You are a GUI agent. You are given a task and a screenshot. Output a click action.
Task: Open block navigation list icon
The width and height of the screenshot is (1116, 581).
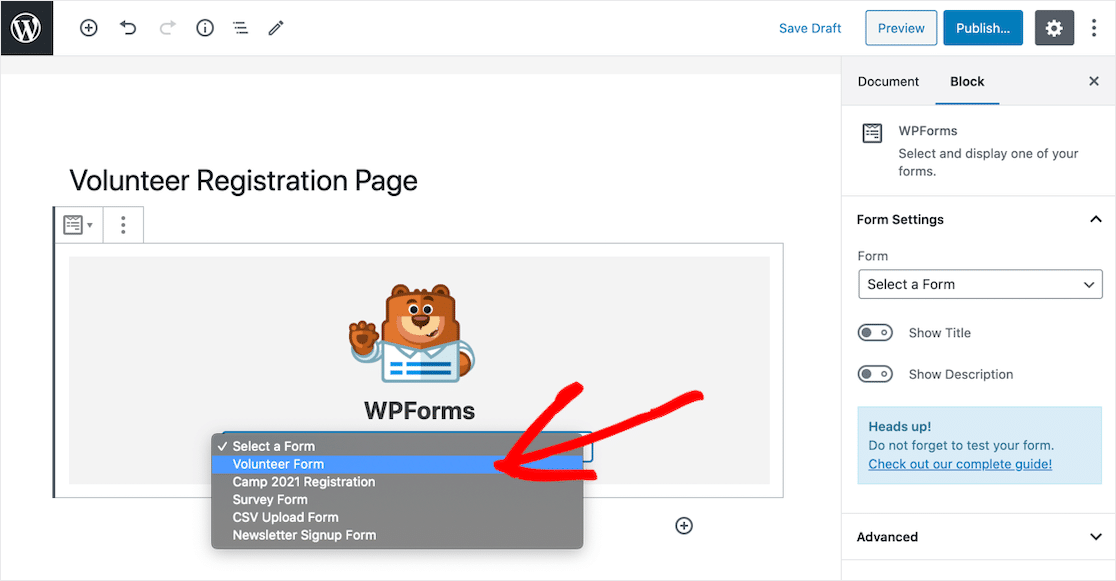241,28
